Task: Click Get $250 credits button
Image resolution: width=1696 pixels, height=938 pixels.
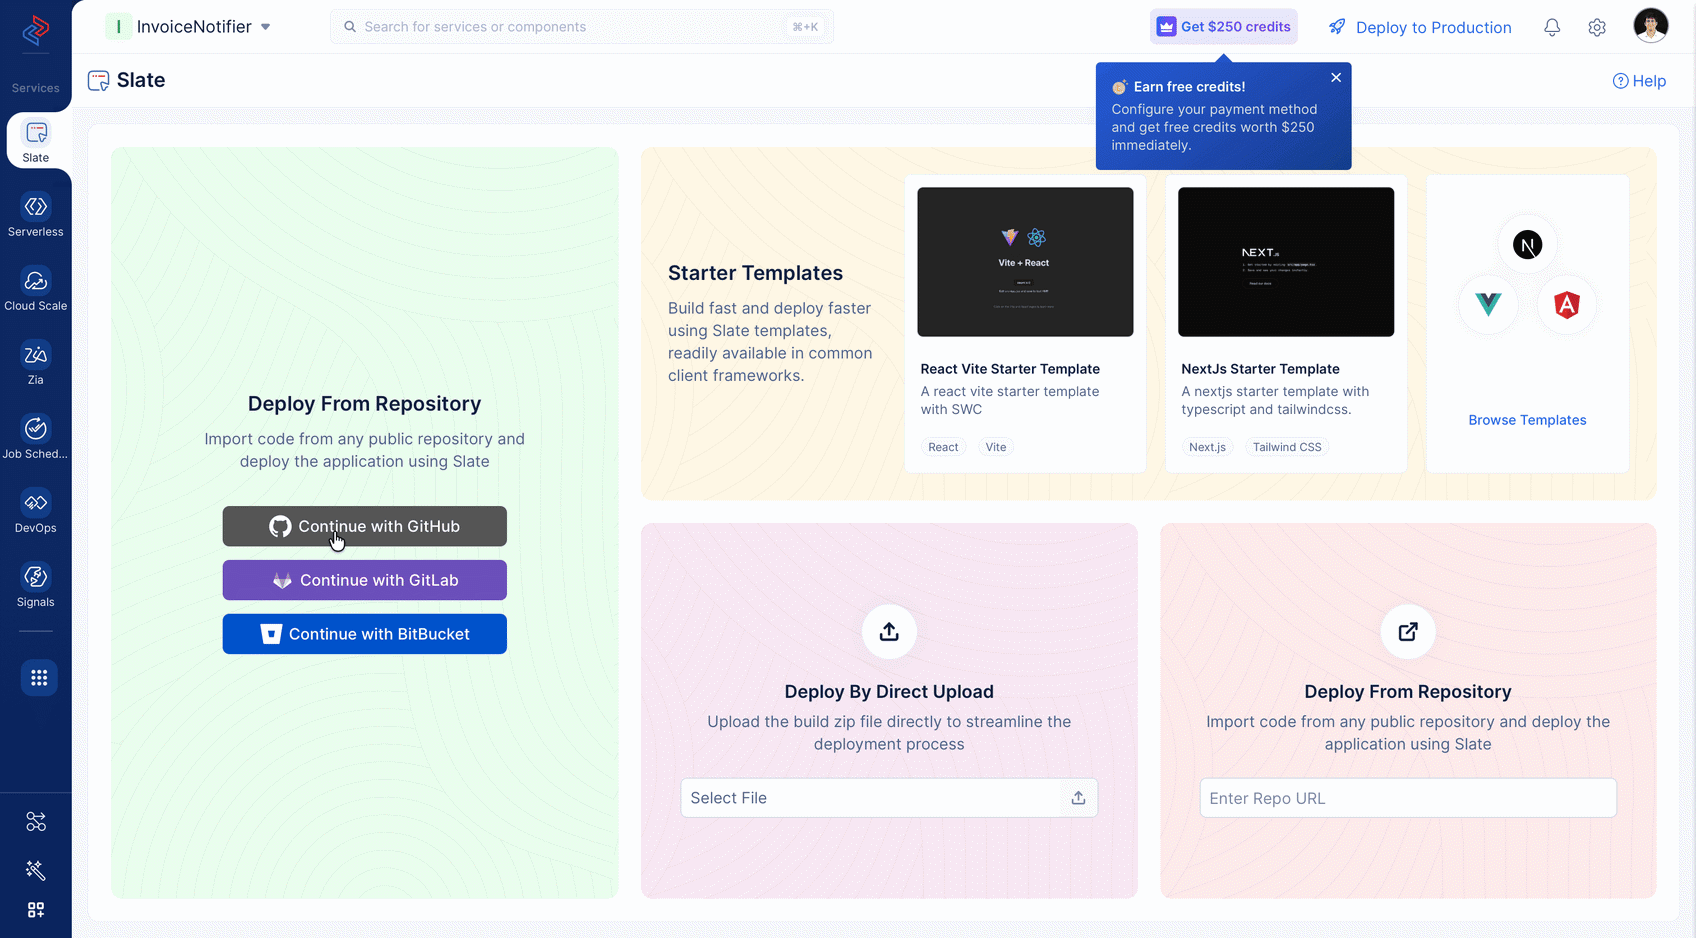Action: [x=1224, y=27]
